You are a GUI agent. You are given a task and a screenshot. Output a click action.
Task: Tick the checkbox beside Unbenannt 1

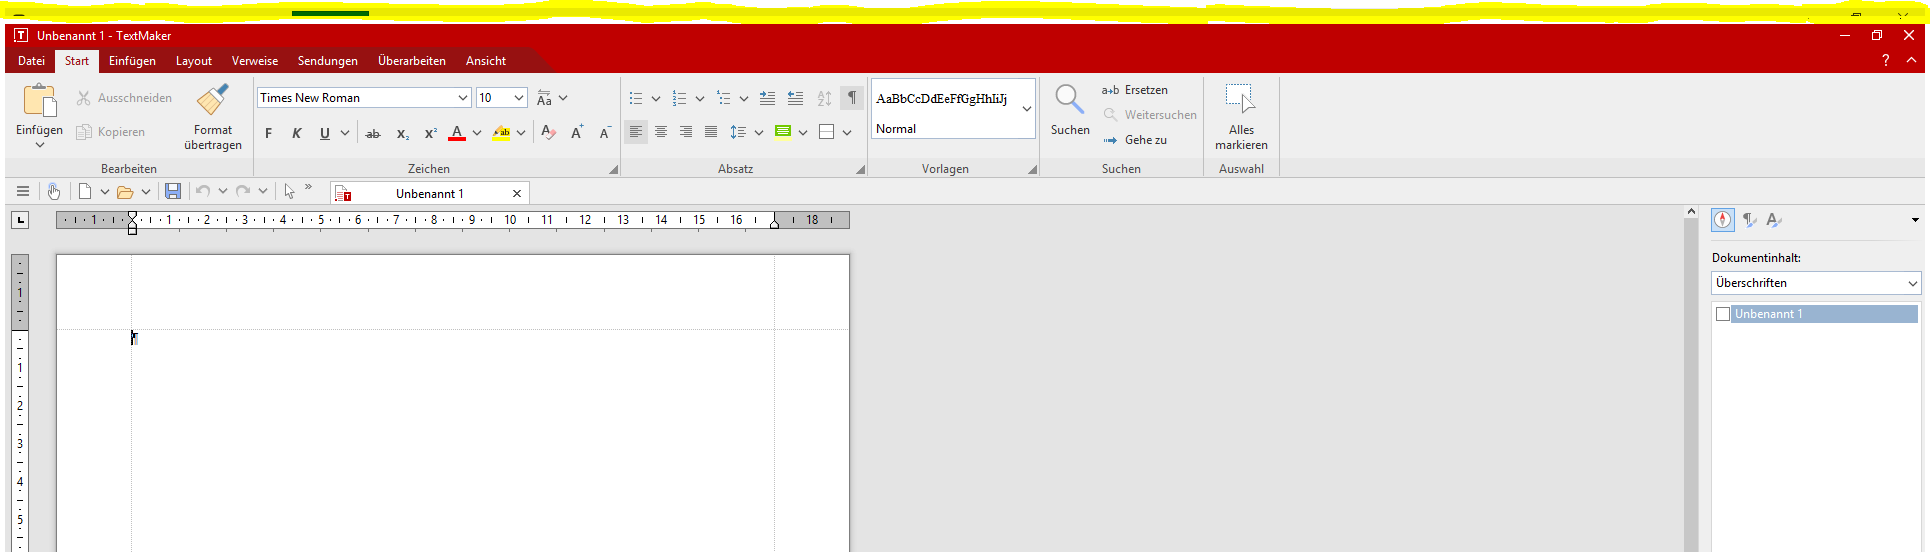(1722, 314)
